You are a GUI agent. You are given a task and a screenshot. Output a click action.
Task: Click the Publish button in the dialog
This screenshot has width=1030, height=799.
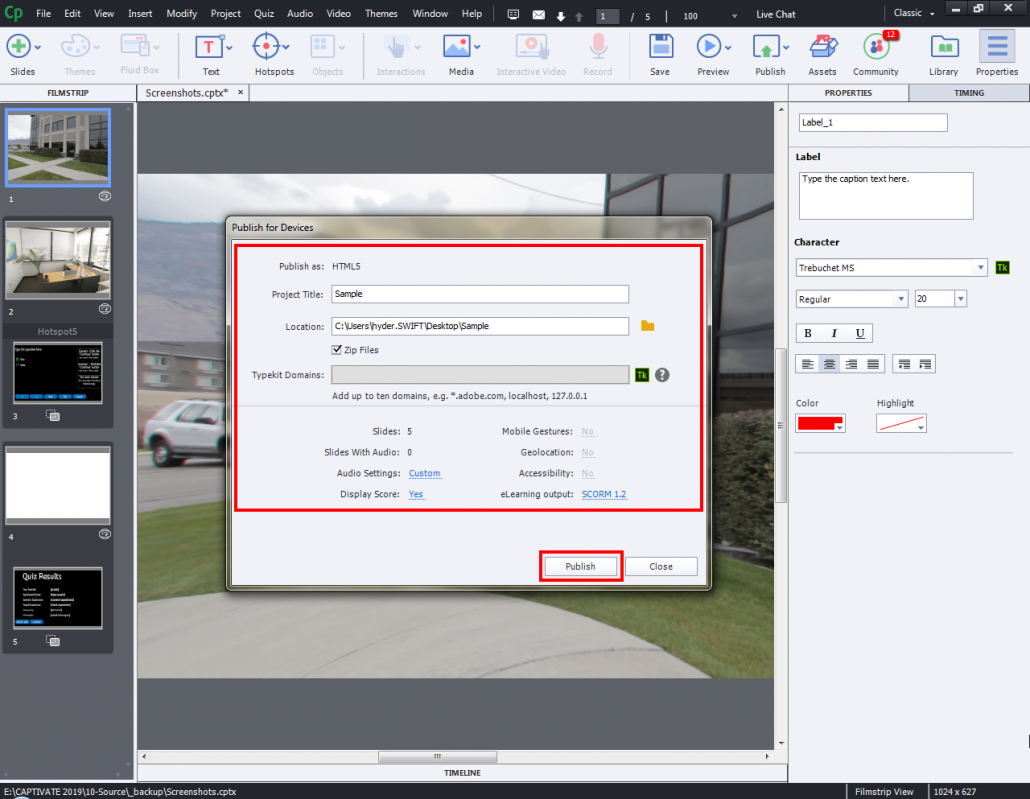click(581, 566)
